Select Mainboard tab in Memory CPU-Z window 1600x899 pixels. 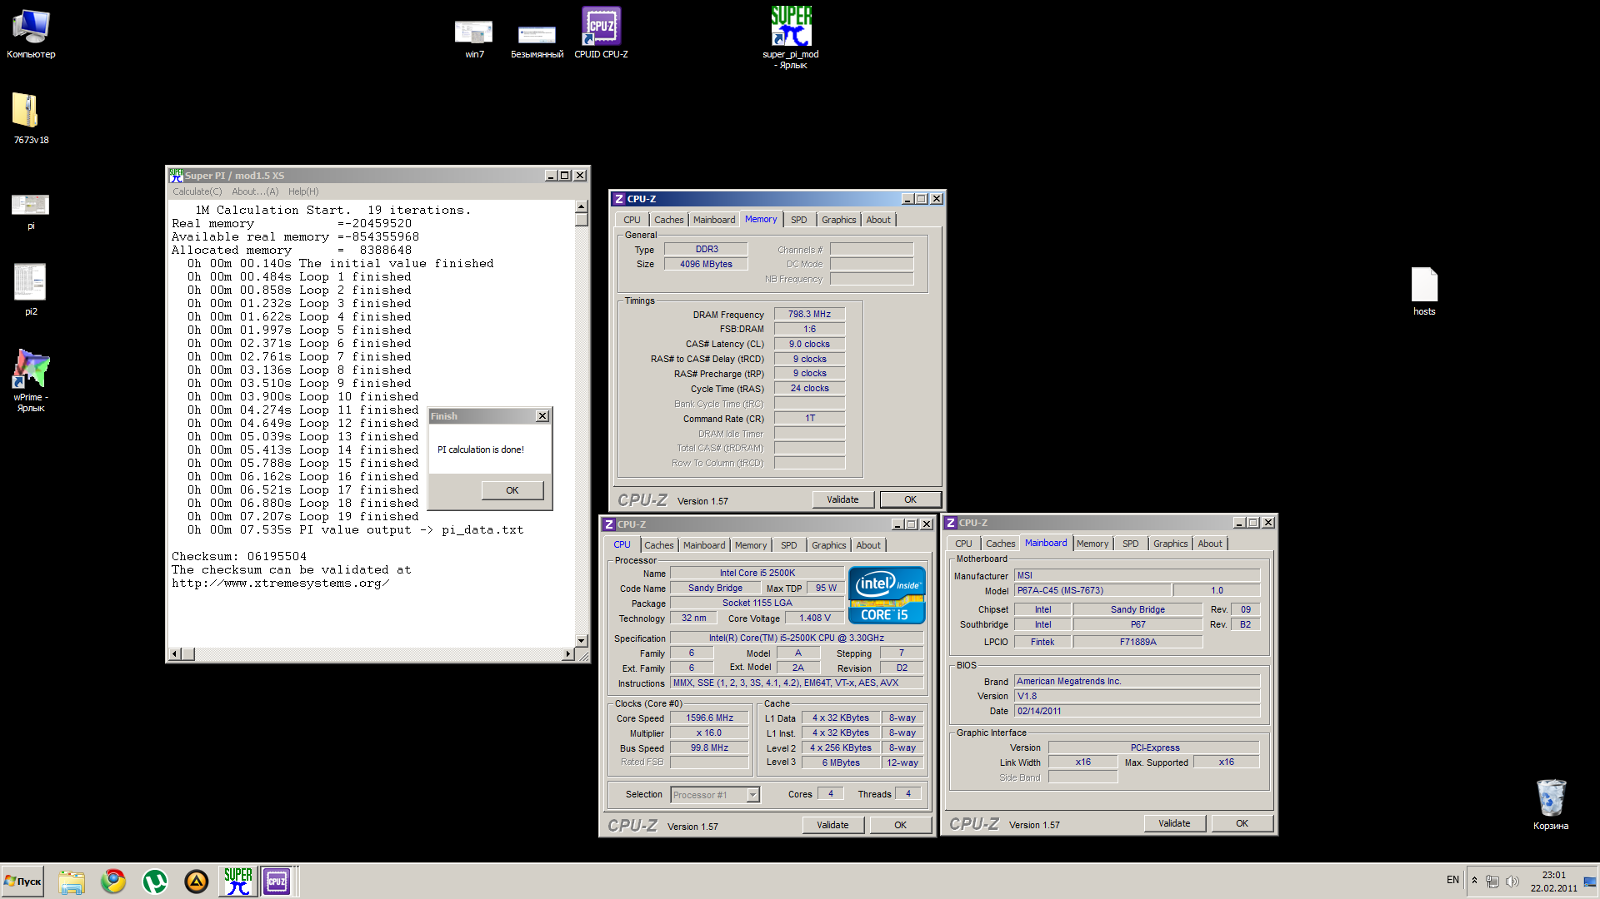[714, 220]
